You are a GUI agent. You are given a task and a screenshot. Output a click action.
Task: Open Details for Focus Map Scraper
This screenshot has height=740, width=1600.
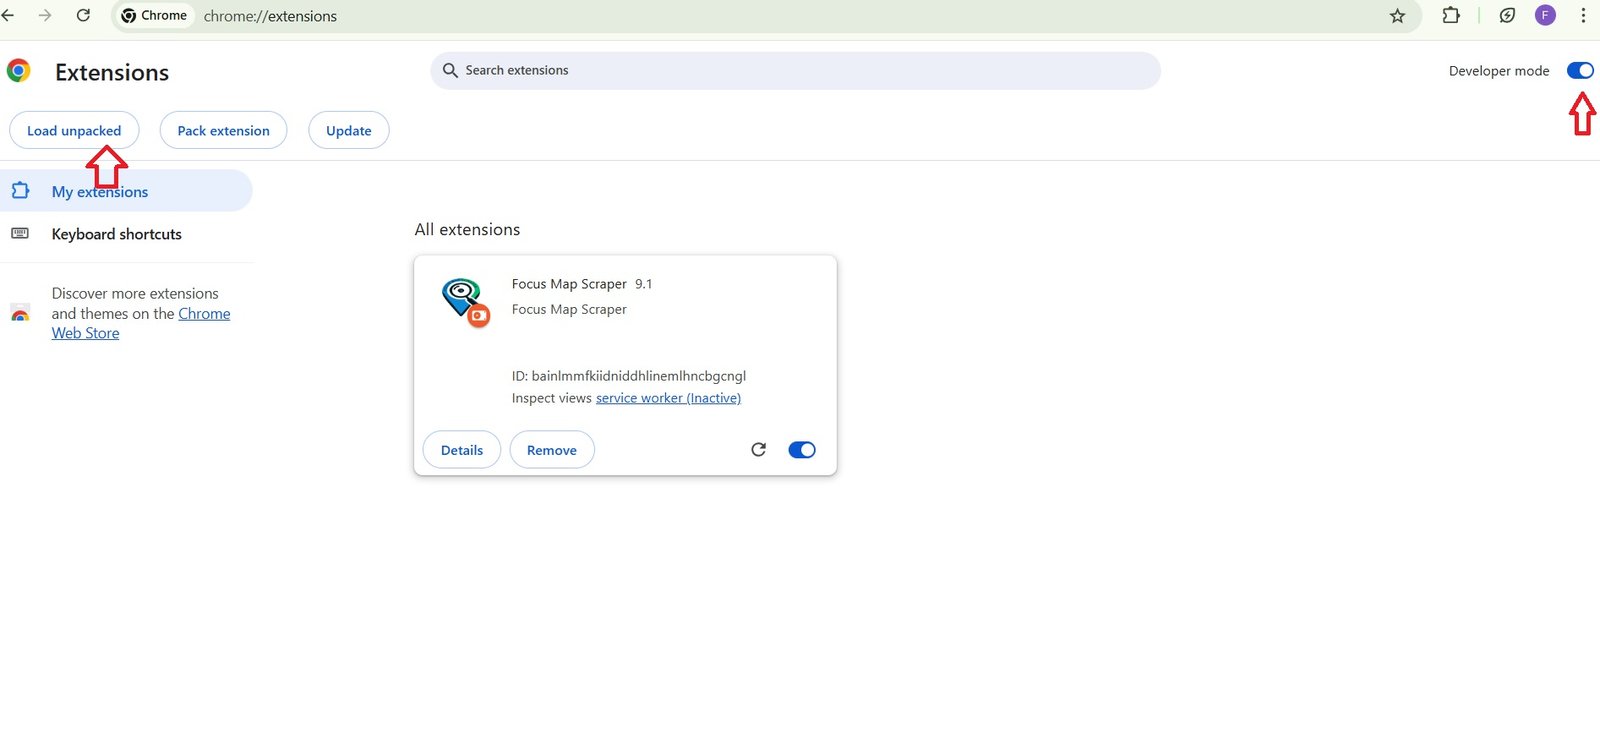pyautogui.click(x=462, y=450)
